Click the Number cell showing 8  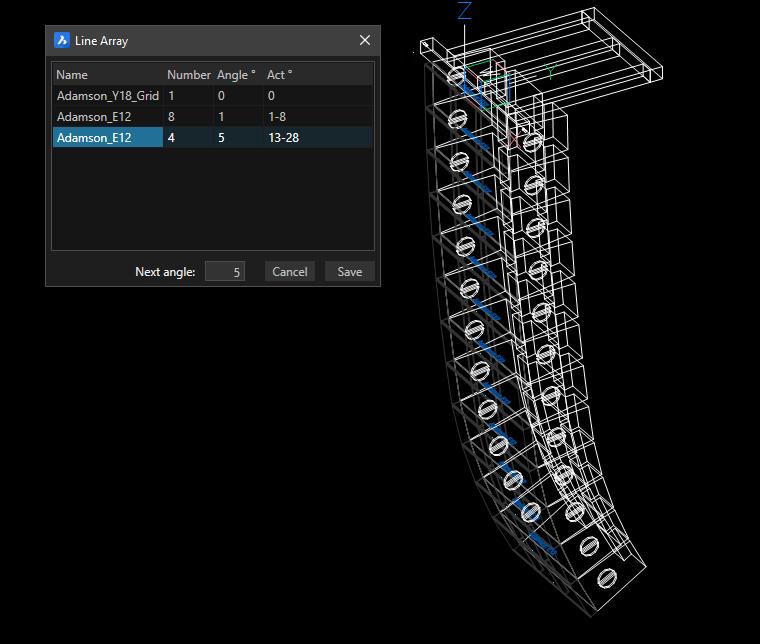coord(172,117)
